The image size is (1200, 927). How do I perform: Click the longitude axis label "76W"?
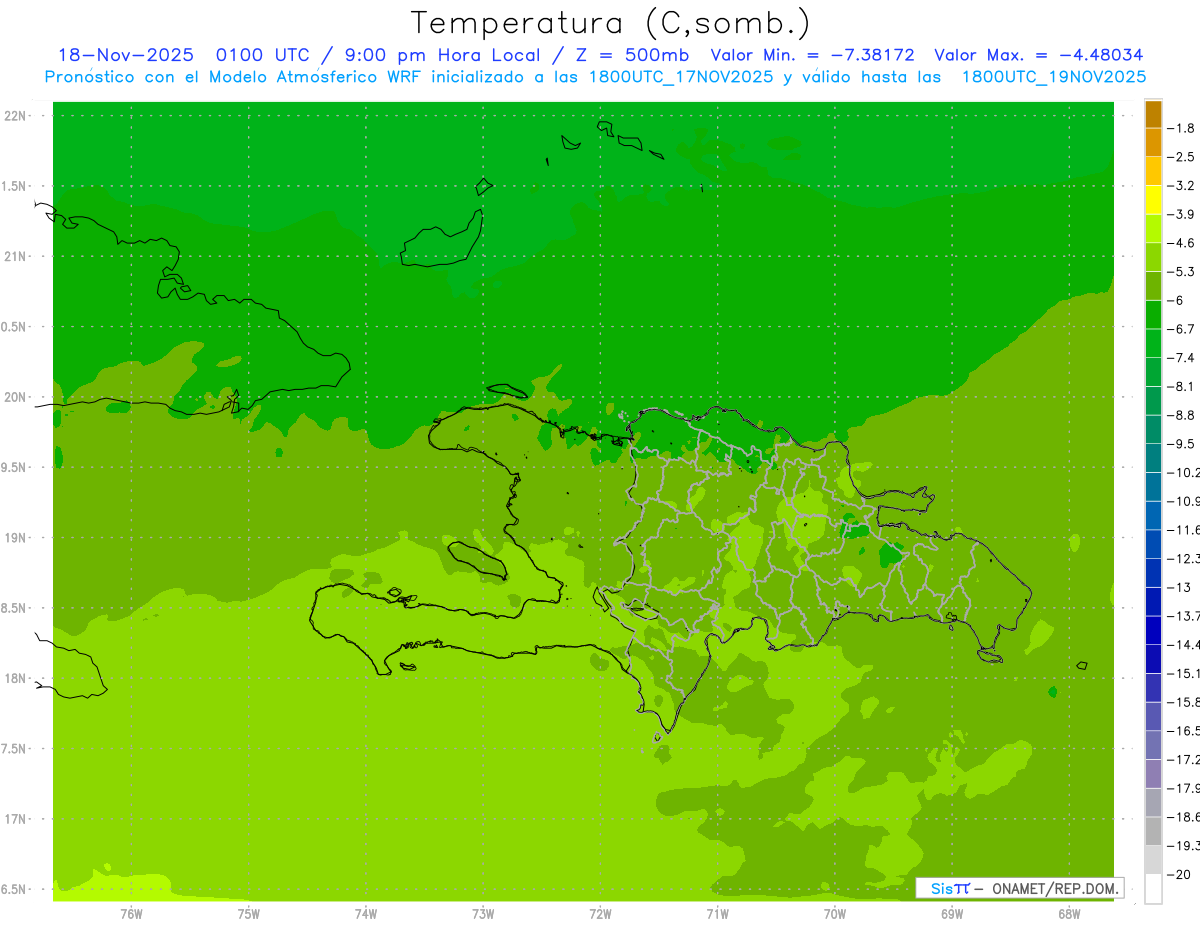pyautogui.click(x=131, y=913)
